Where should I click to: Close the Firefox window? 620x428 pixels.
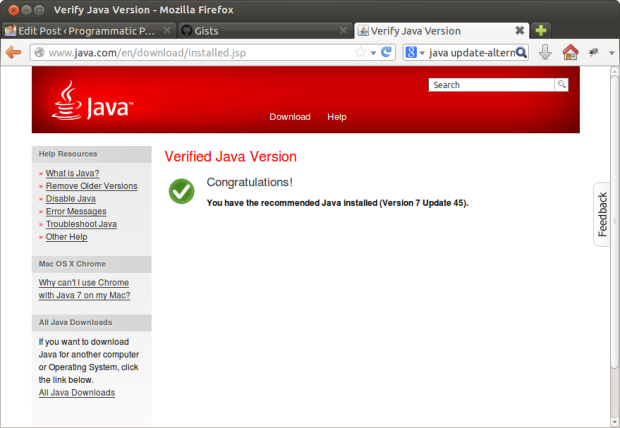[x=13, y=10]
